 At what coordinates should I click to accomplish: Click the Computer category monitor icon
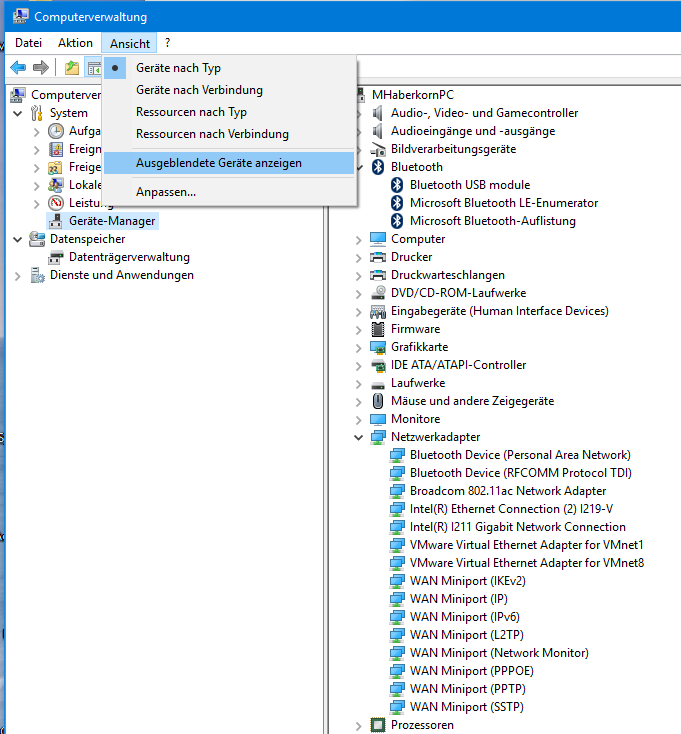[378, 239]
